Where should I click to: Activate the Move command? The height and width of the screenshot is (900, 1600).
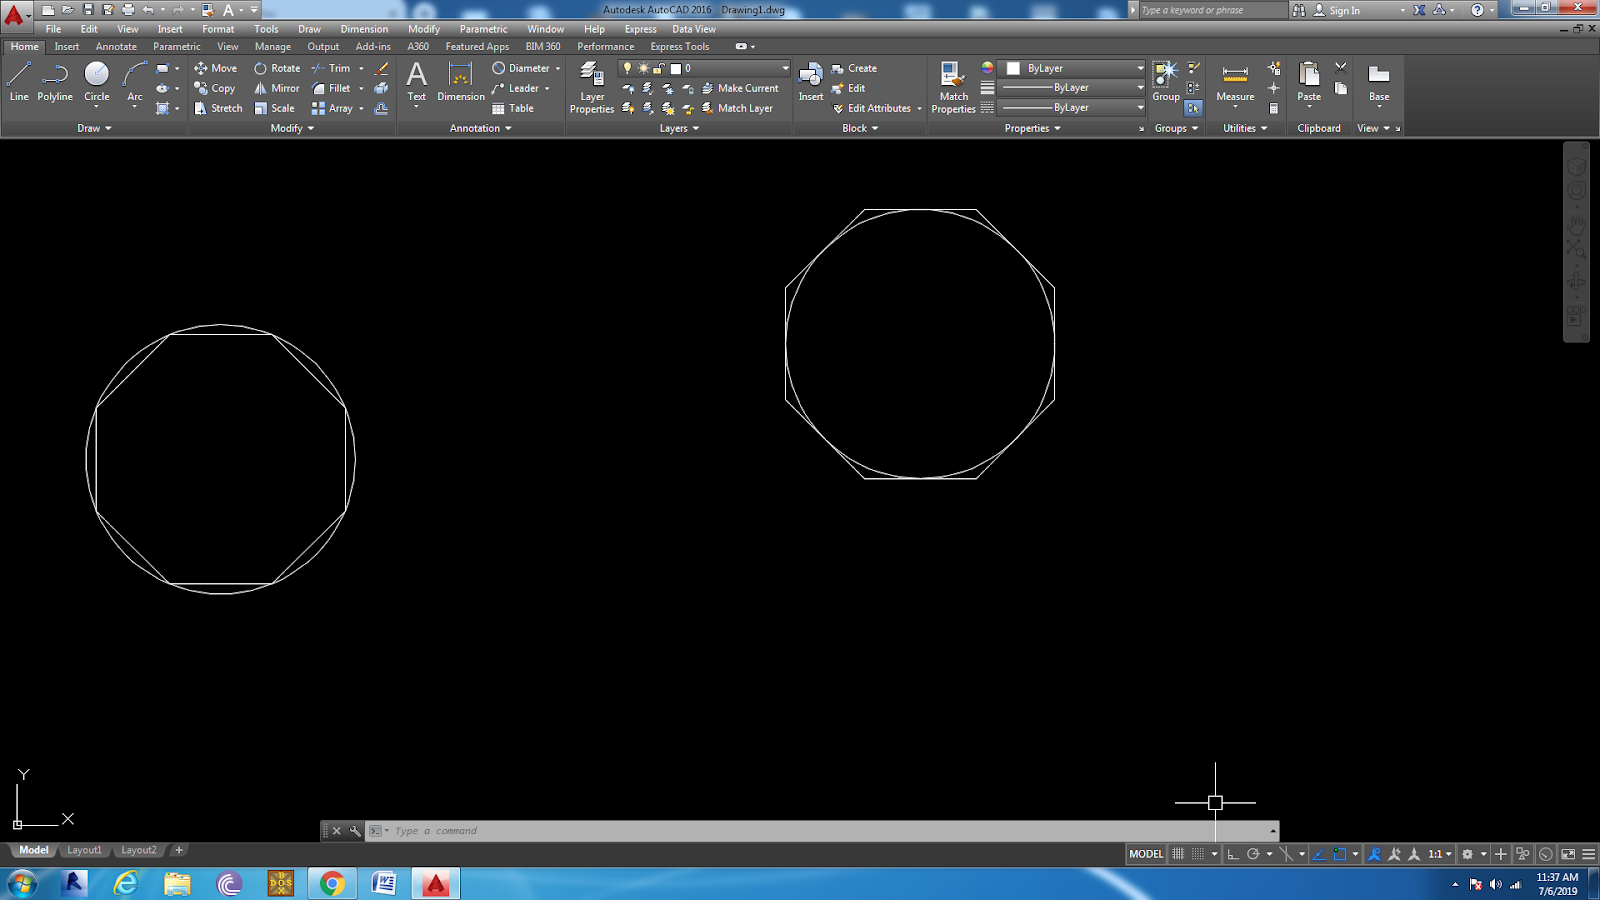pos(216,68)
